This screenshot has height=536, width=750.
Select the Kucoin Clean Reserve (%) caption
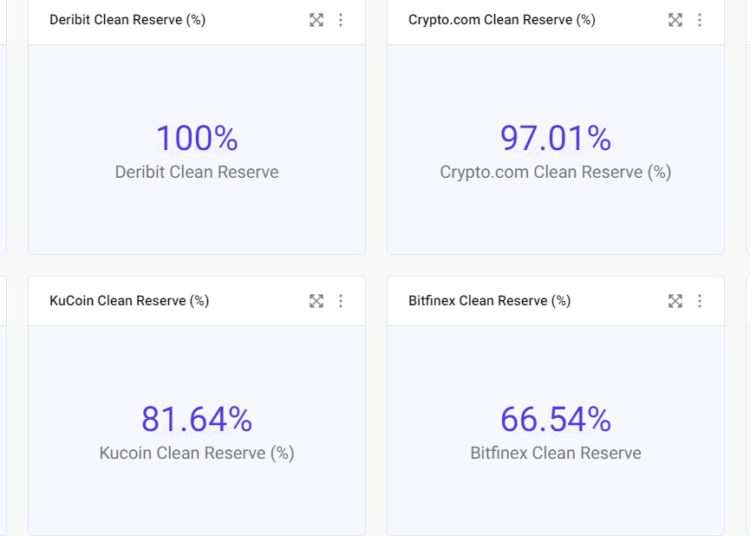[197, 453]
